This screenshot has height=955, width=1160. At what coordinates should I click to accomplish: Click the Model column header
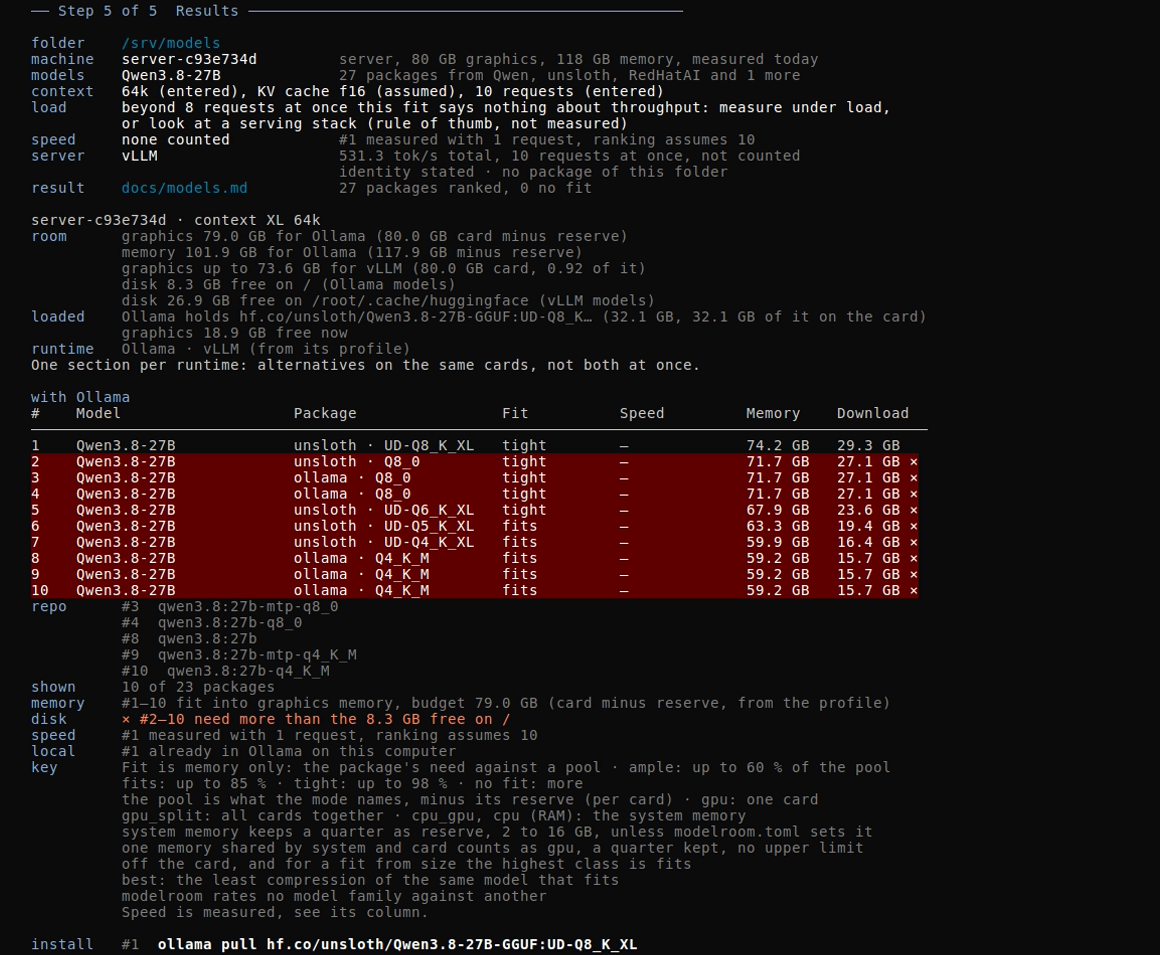point(98,414)
